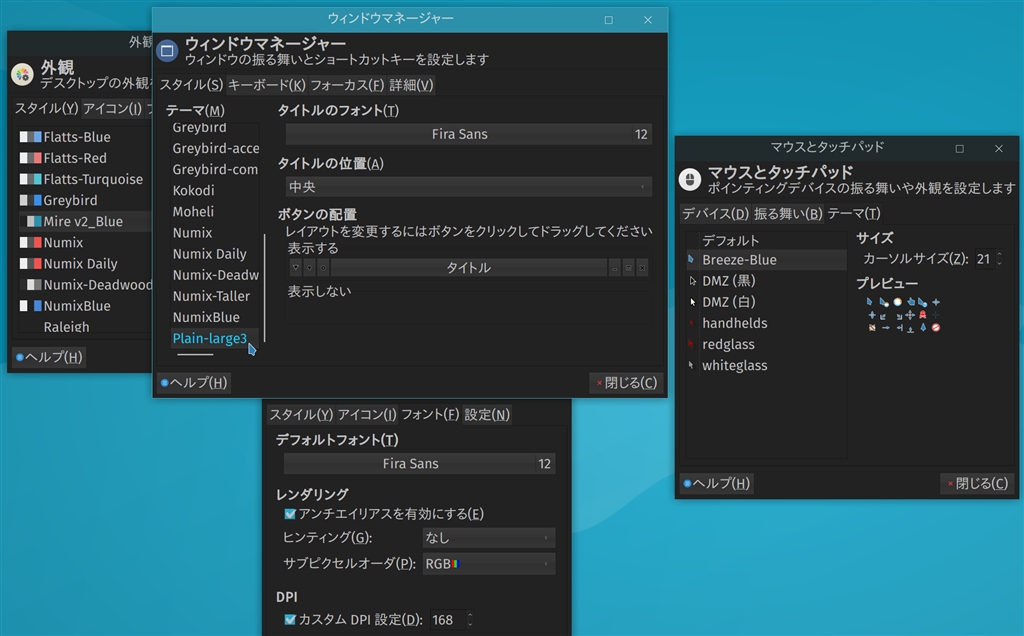
Task: Click 閉じる(C) in Mouse and Touchpad window
Action: click(x=978, y=483)
